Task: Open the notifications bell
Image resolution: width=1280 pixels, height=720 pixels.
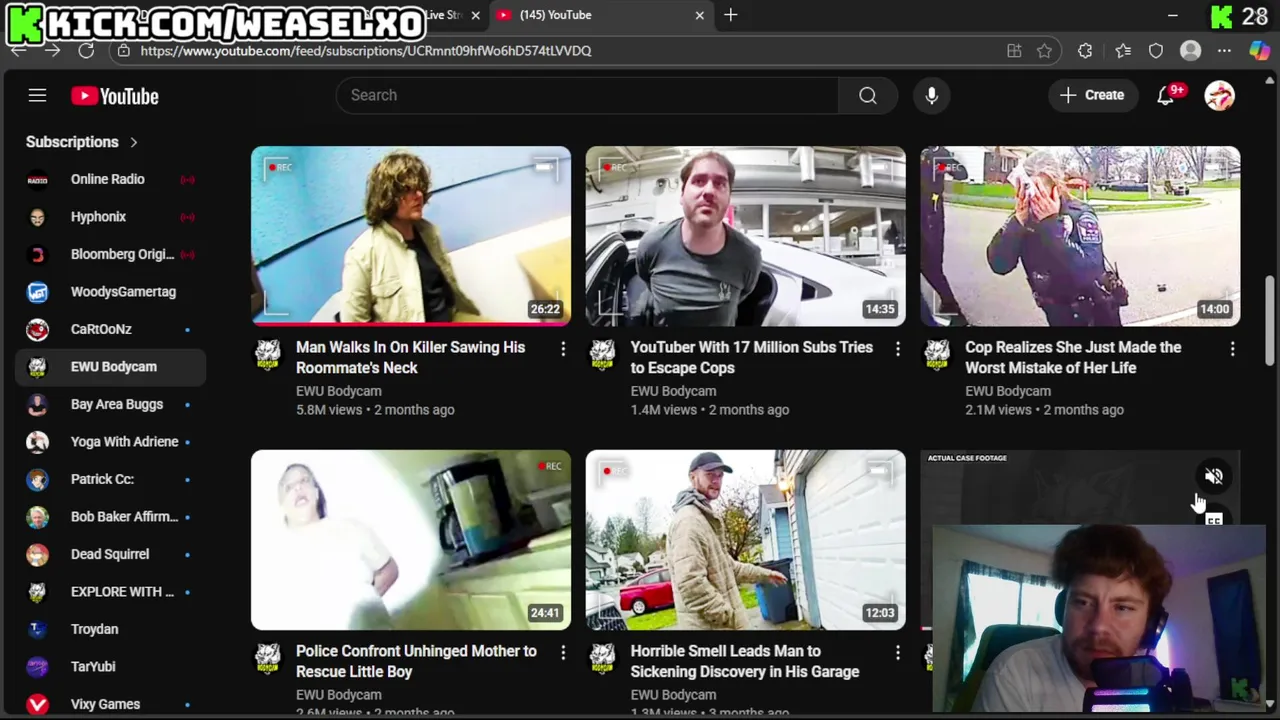Action: [1166, 95]
